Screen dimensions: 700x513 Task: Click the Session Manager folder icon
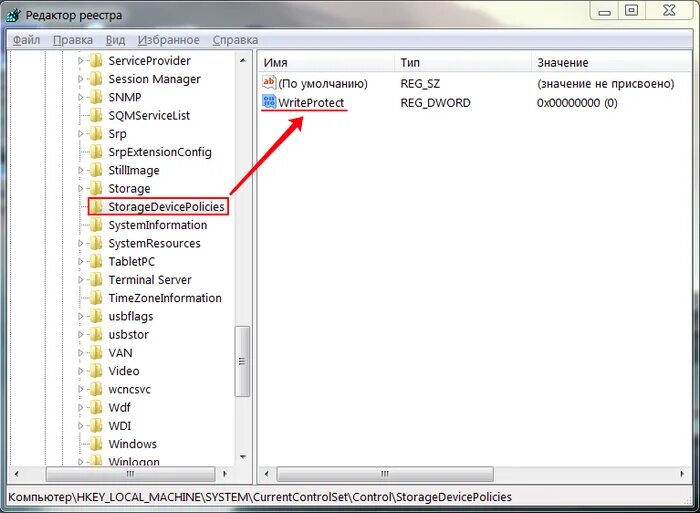click(x=96, y=79)
